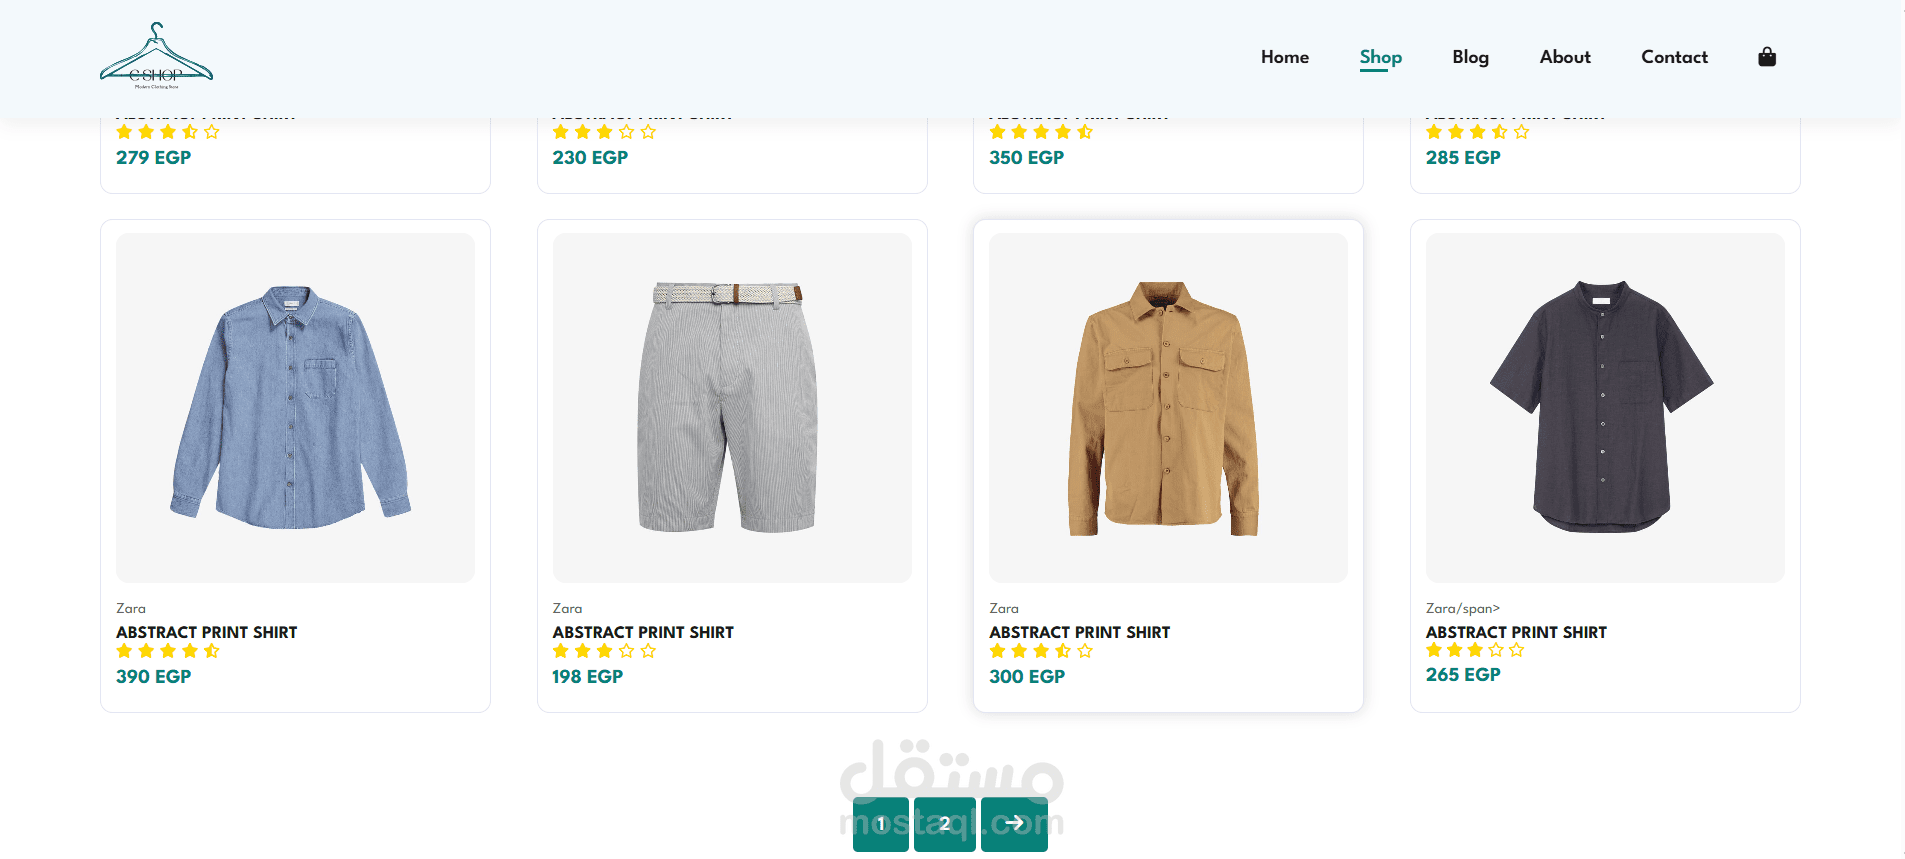Click star rating of 390 EGP shirt
Image resolution: width=1905 pixels, height=859 pixels.
(168, 651)
